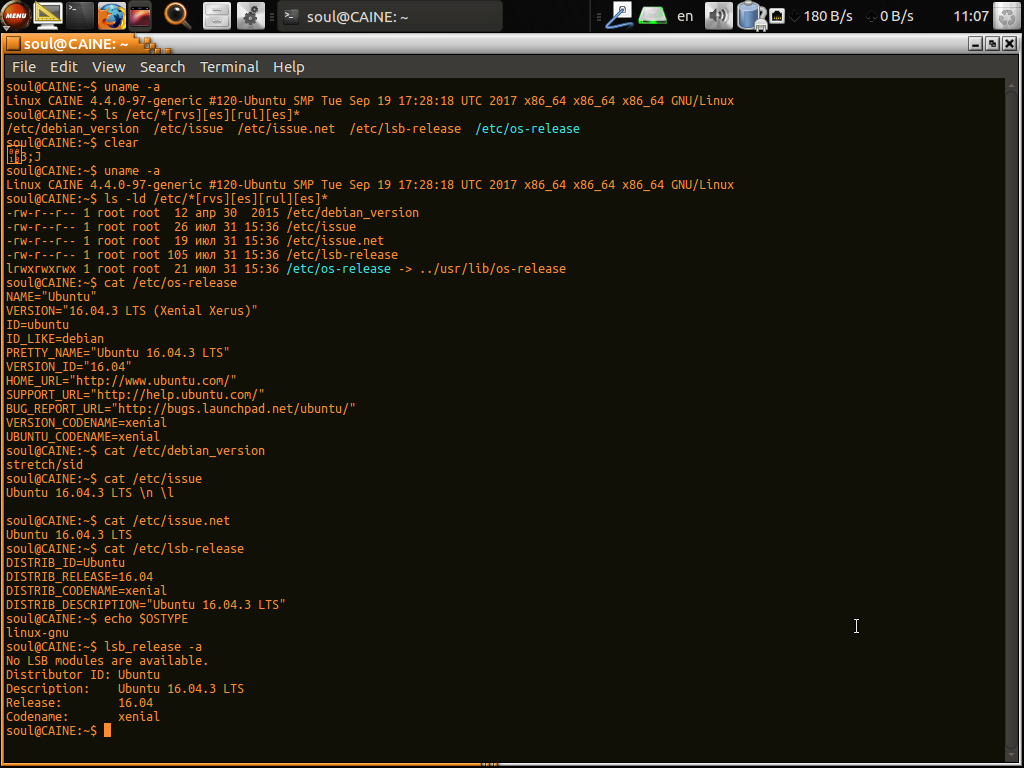Open the red MENU launcher

[x=16, y=16]
